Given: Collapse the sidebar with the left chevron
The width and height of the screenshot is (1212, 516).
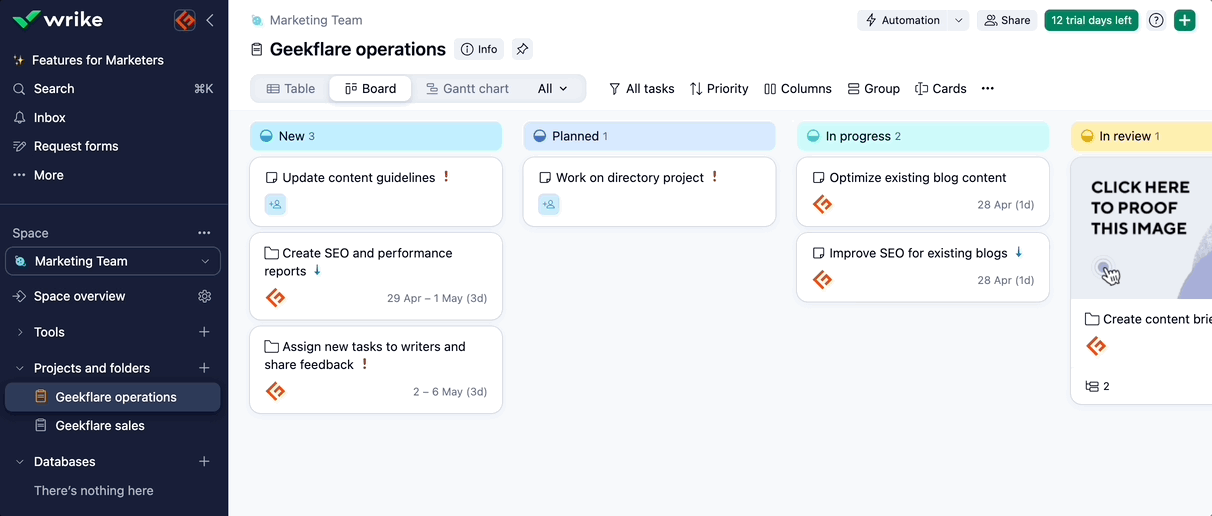Looking at the screenshot, I should 210,20.
